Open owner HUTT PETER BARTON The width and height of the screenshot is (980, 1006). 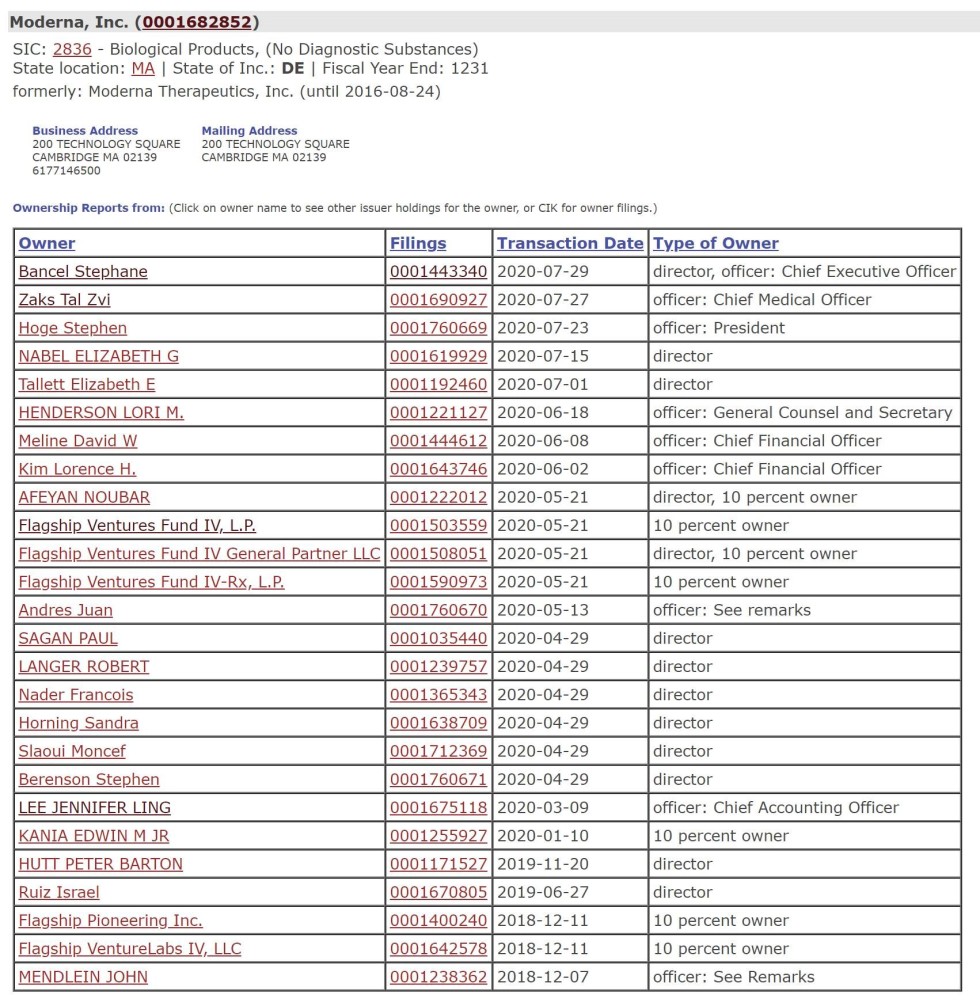click(x=100, y=864)
